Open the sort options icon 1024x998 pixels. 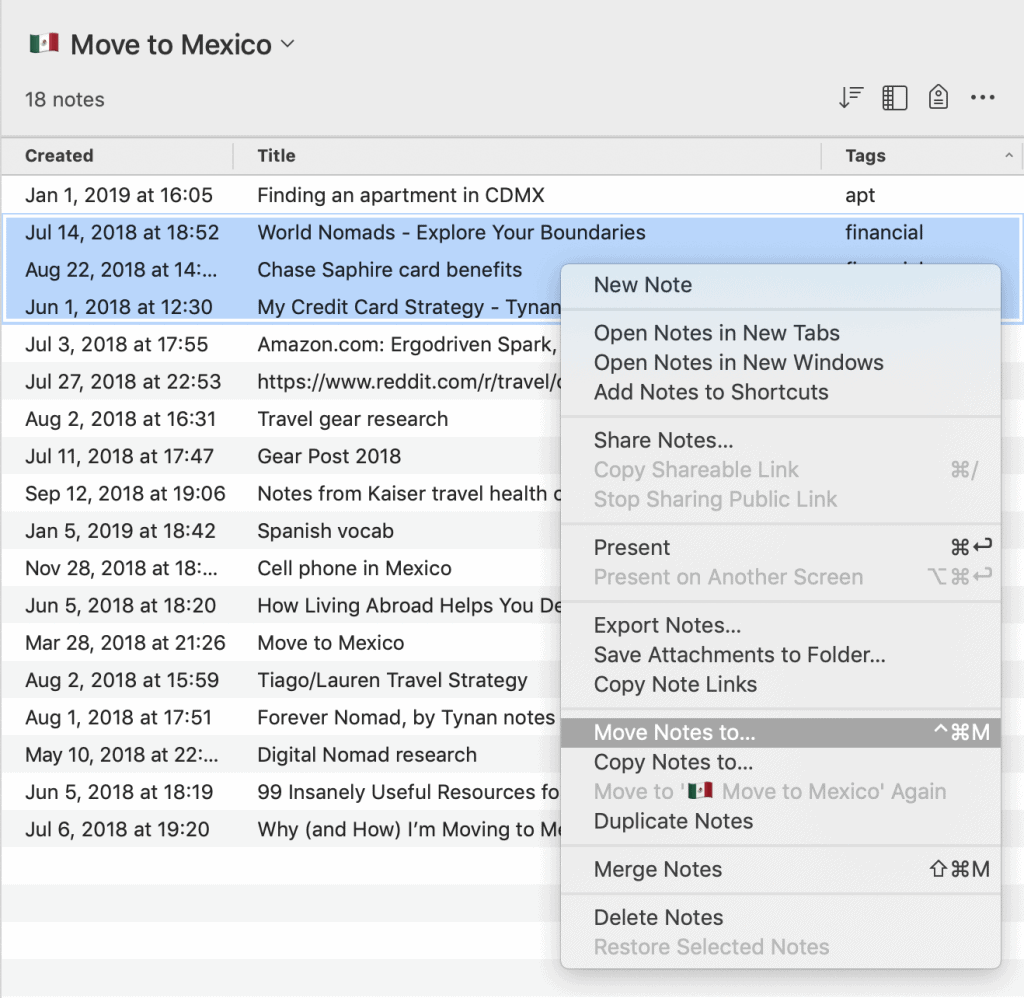tap(850, 98)
